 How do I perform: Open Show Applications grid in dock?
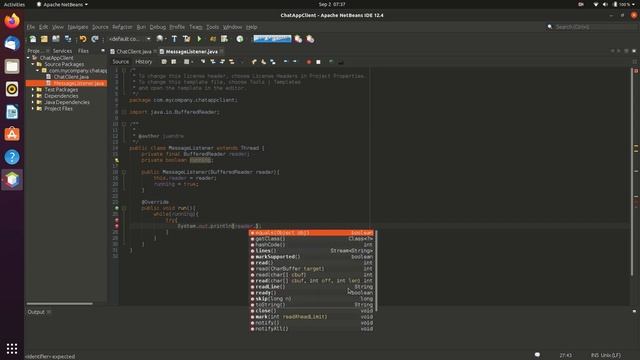[x=12, y=348]
